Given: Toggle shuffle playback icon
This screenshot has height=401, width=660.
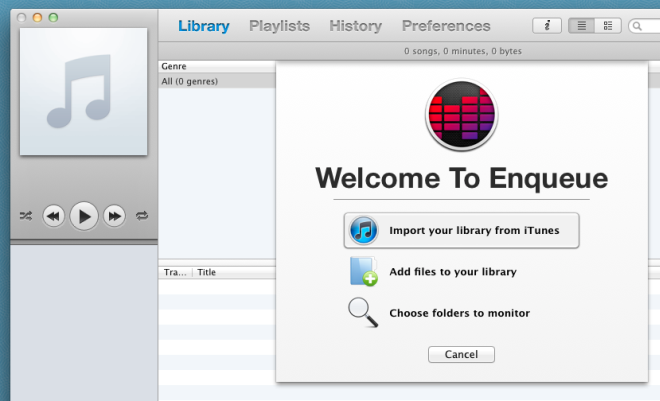Looking at the screenshot, I should pyautogui.click(x=26, y=216).
